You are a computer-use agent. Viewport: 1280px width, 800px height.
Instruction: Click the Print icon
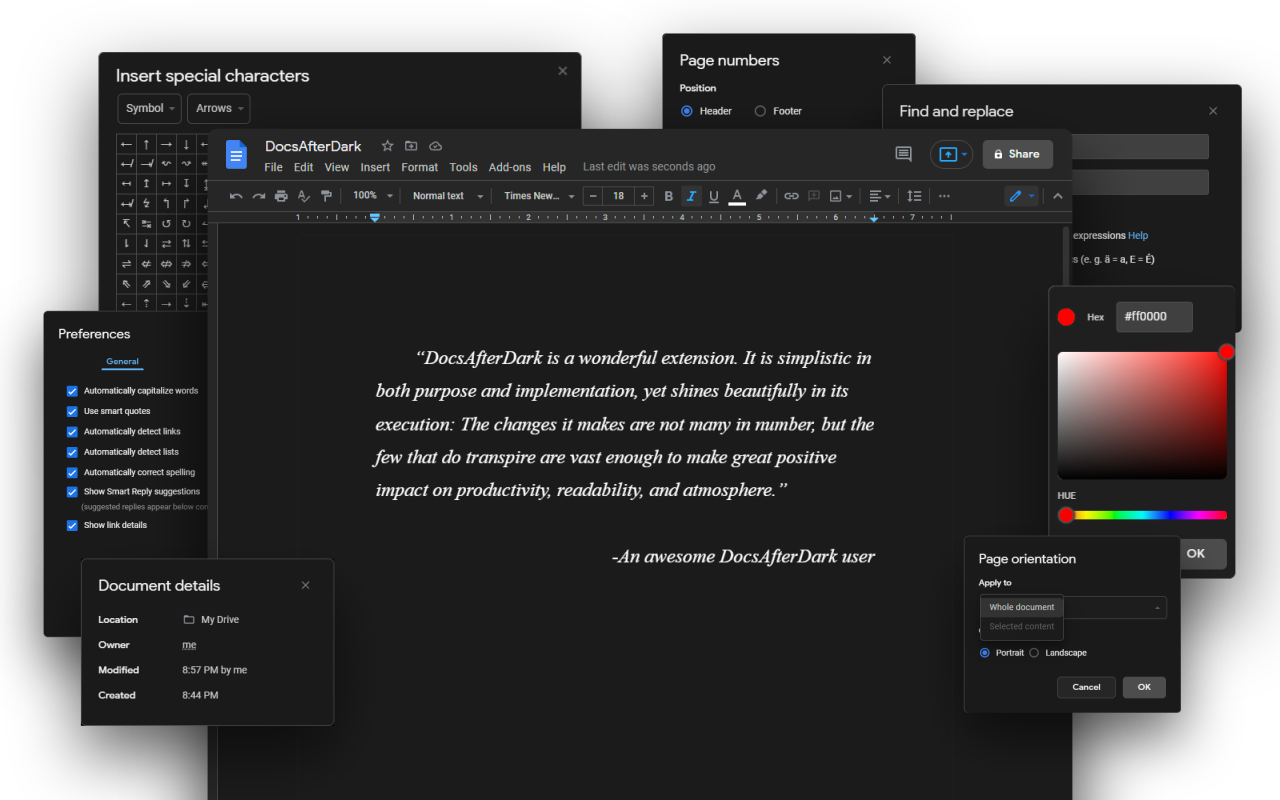281,196
